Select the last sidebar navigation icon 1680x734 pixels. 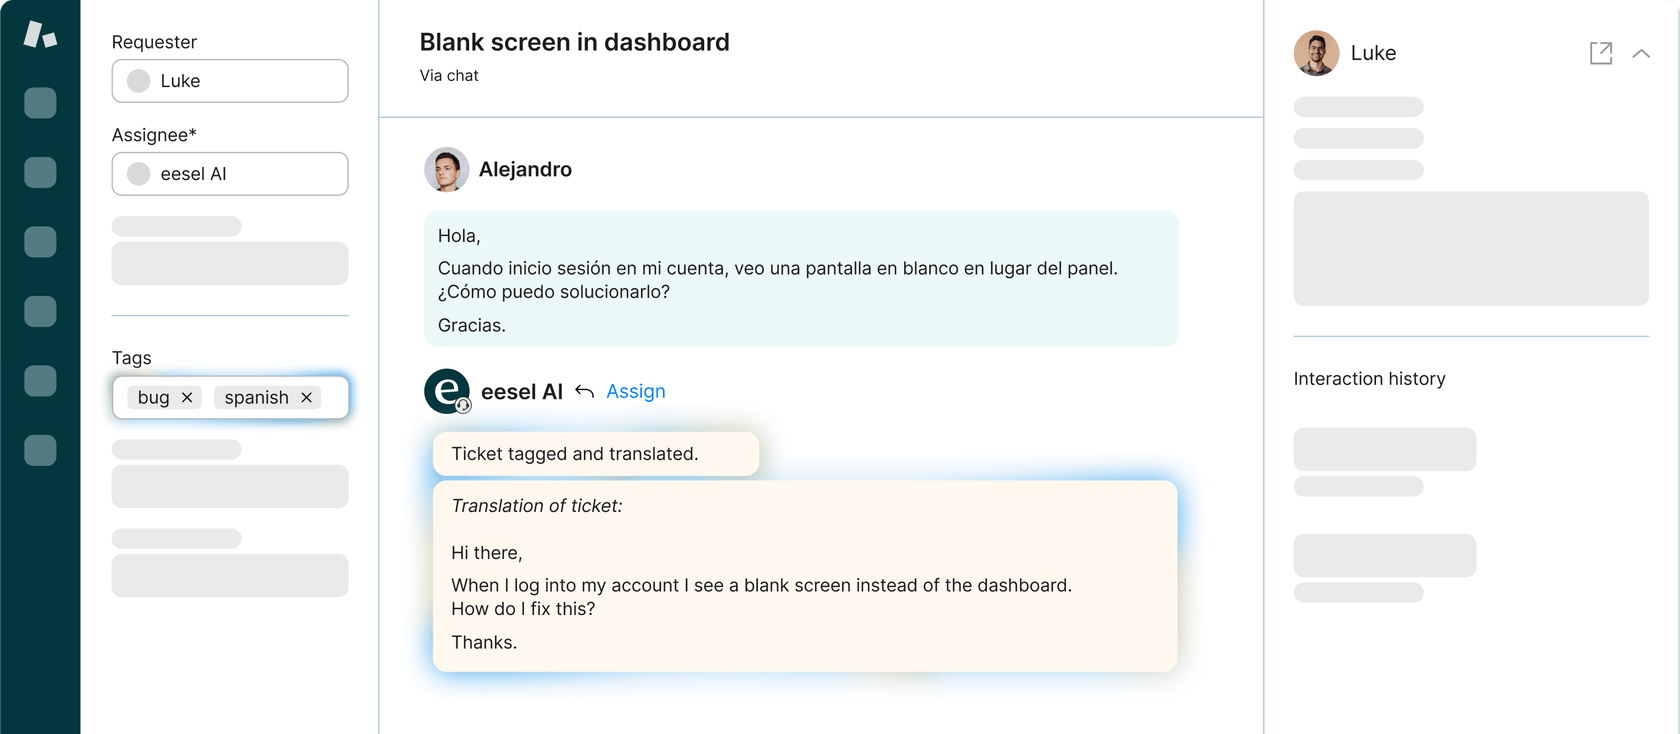(x=40, y=450)
